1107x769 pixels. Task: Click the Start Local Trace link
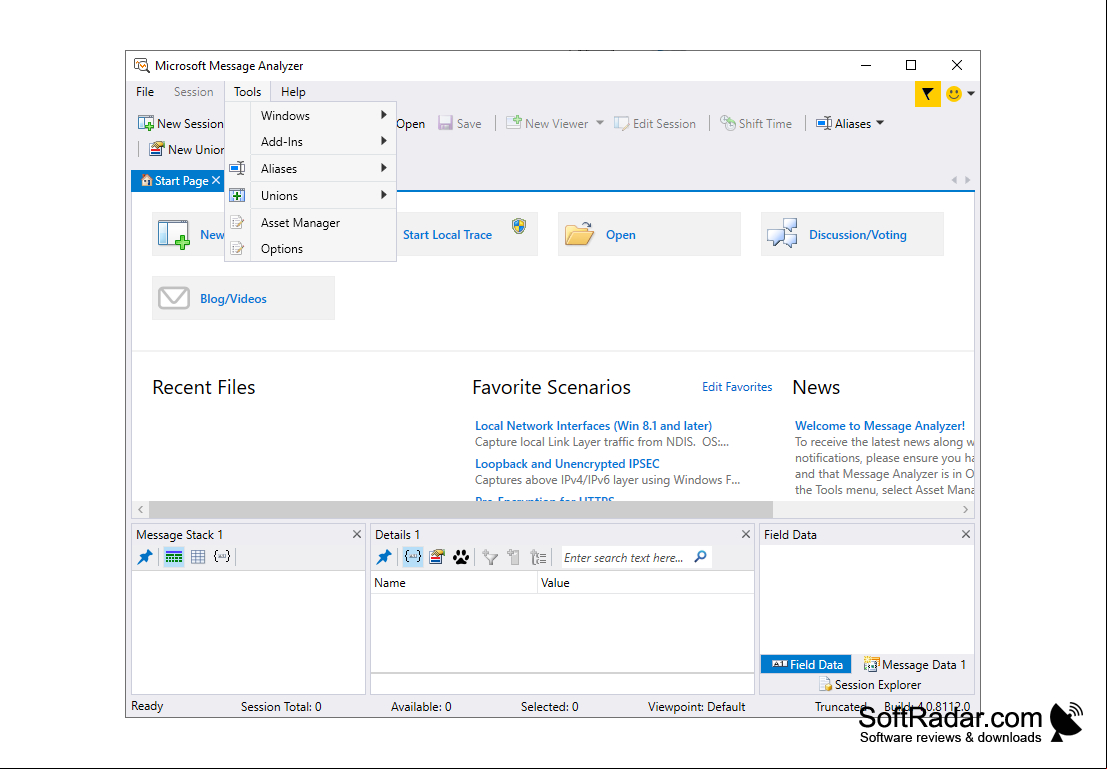448,234
